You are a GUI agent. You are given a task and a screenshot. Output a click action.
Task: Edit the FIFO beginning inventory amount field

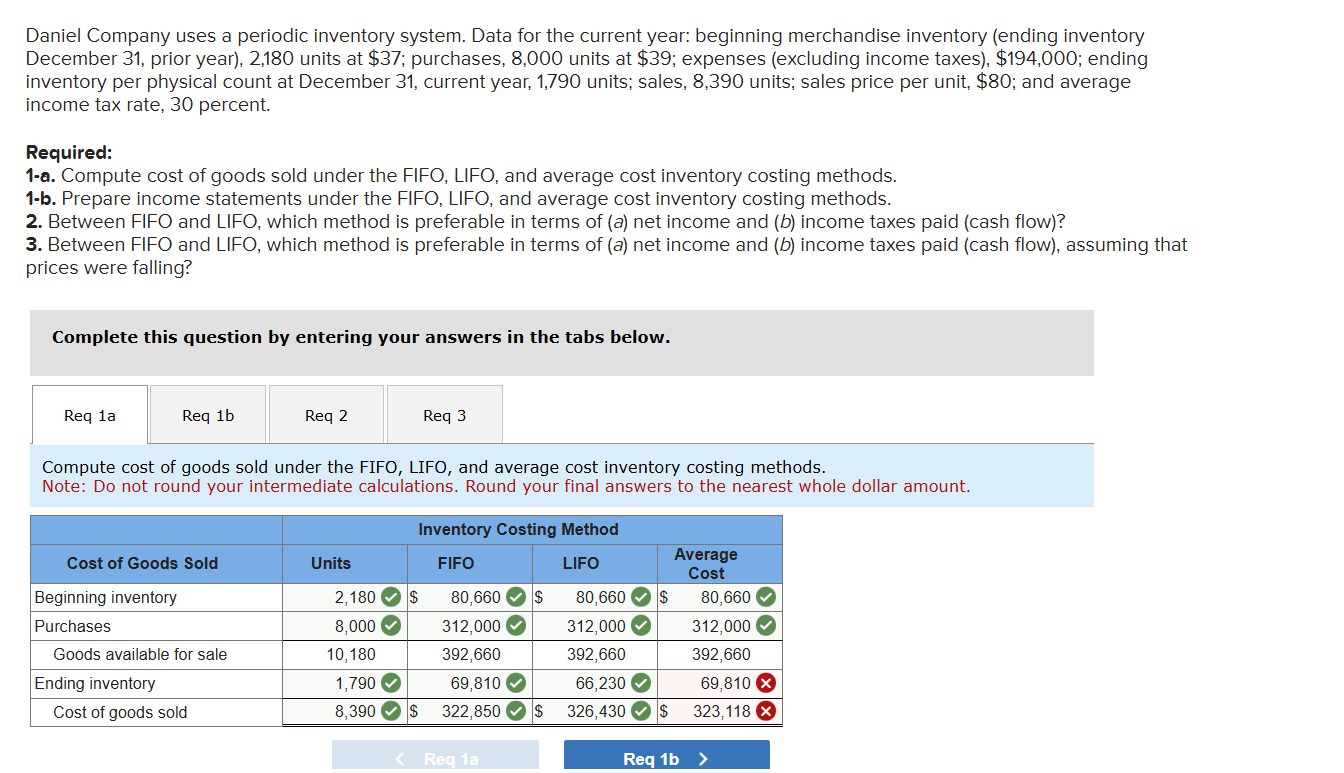469,598
